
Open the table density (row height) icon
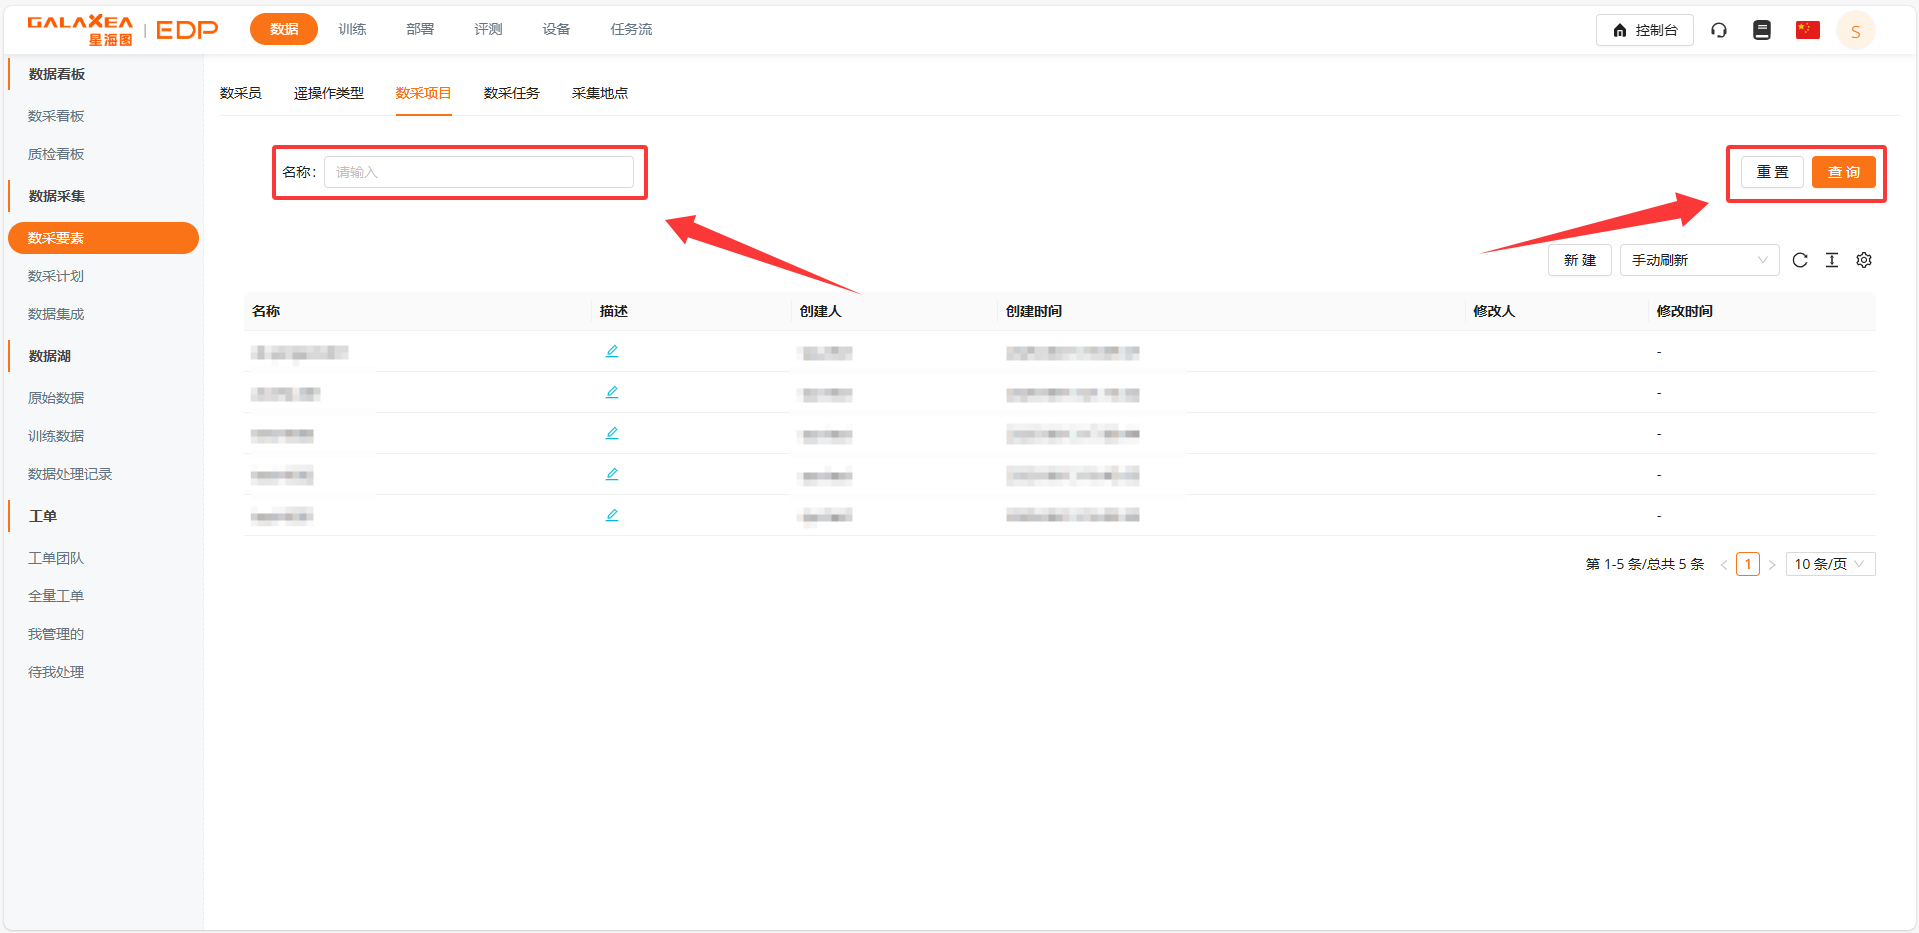1831,260
